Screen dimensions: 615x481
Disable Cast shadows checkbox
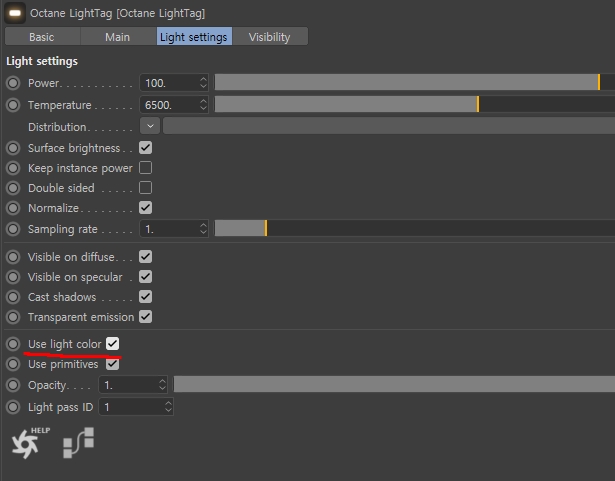(x=146, y=297)
